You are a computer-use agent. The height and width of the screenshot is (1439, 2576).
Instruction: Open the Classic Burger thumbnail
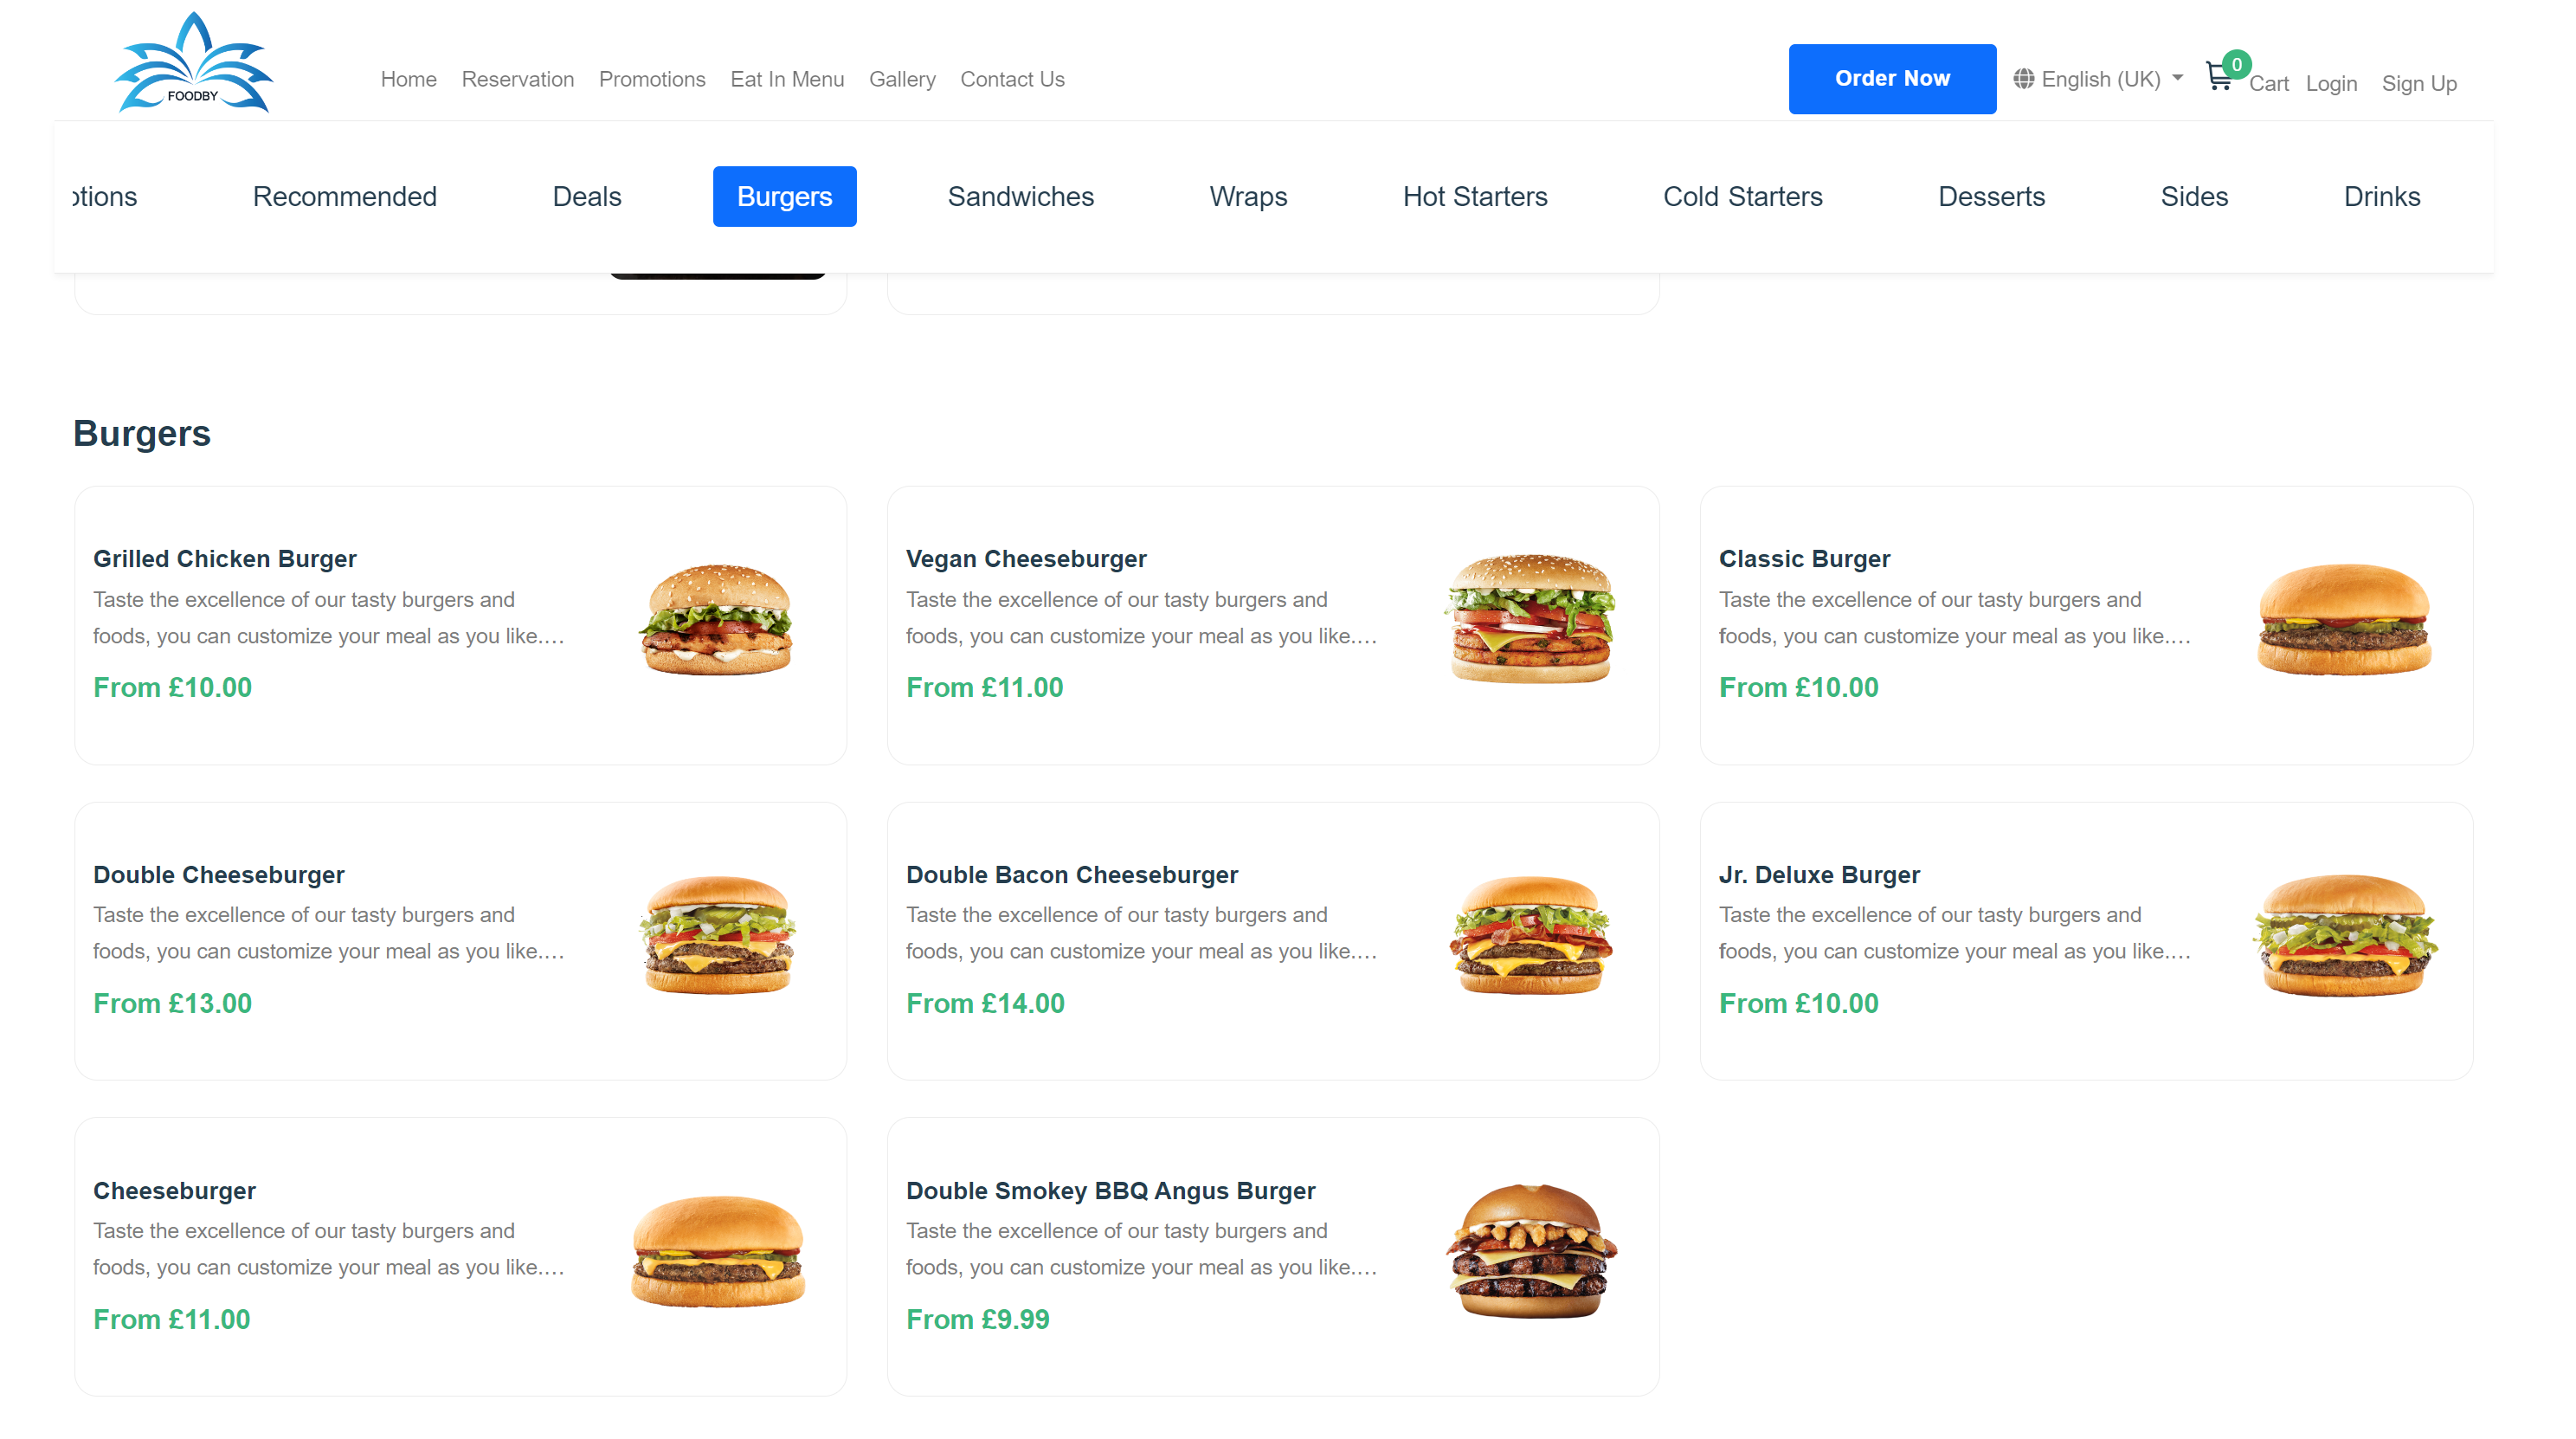coord(2343,619)
